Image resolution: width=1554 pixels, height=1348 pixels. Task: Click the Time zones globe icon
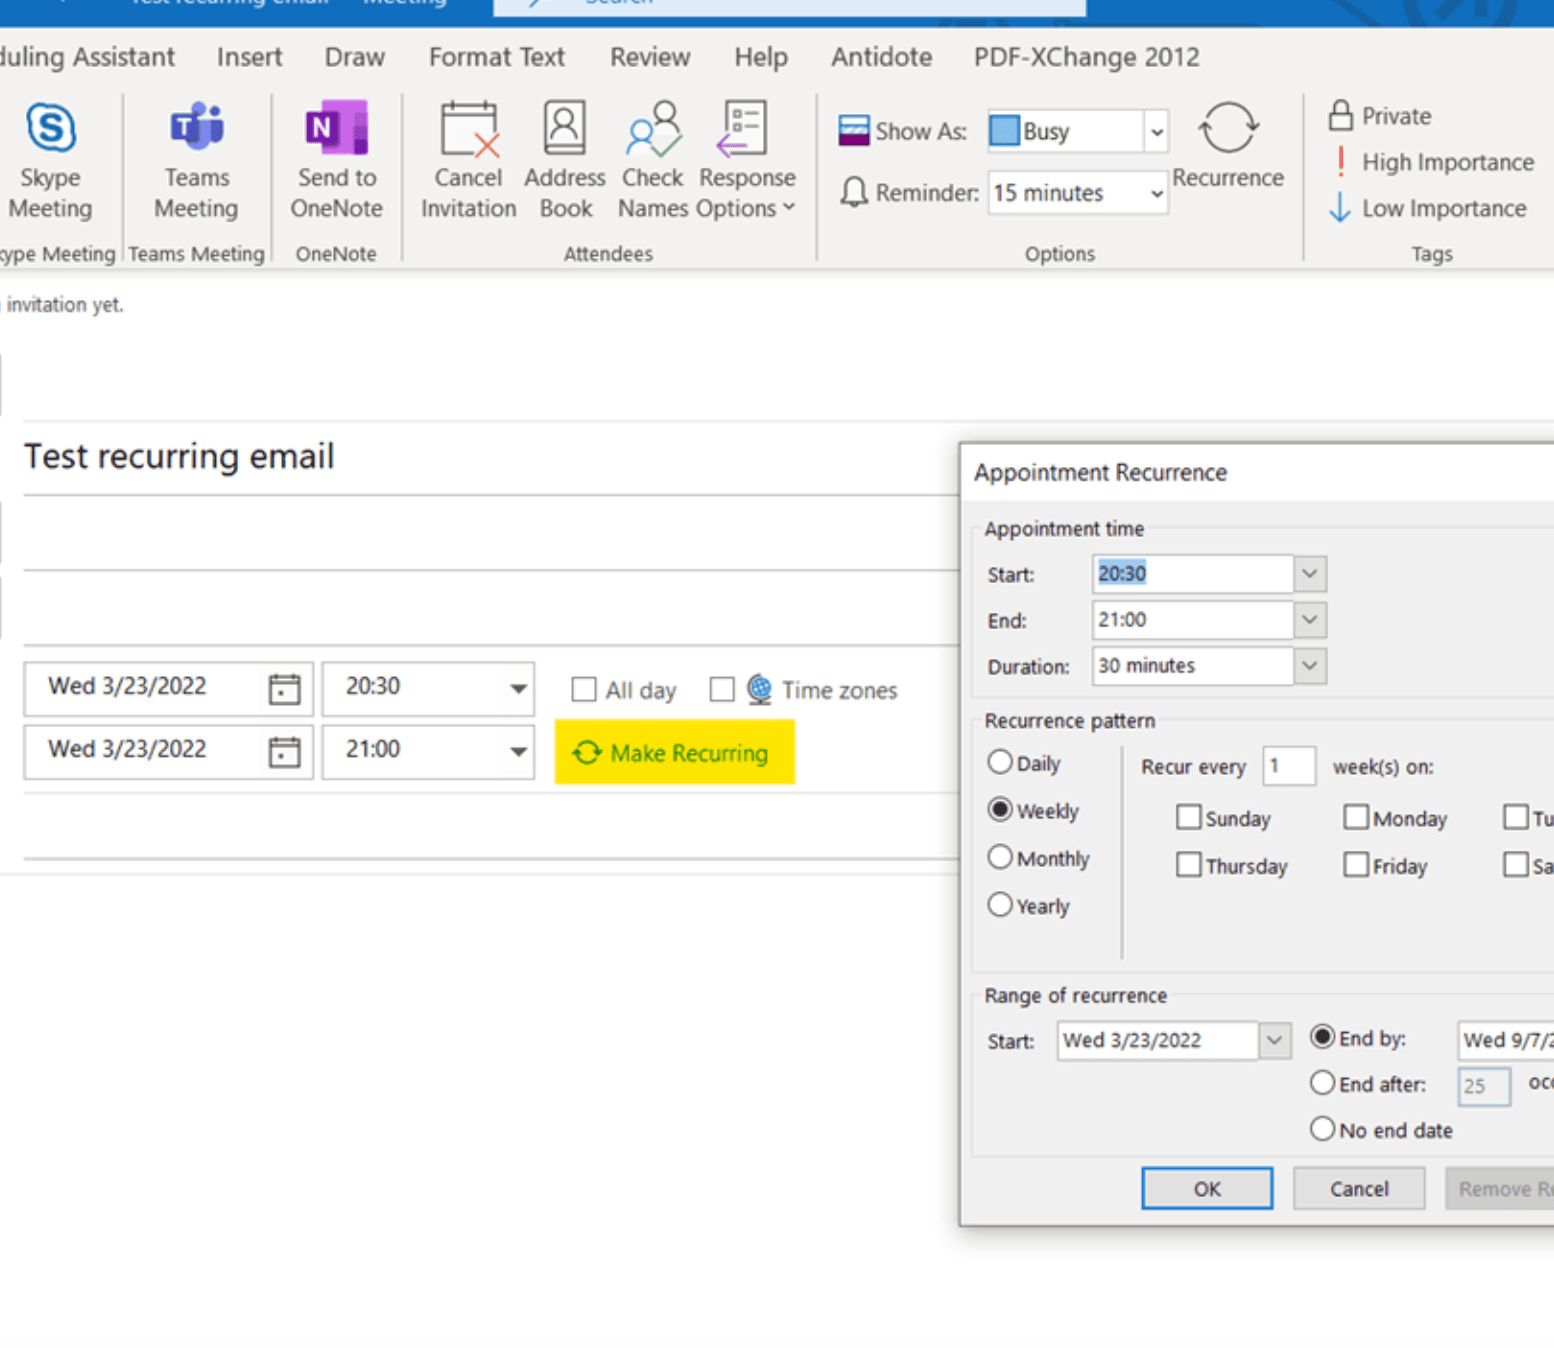[759, 689]
